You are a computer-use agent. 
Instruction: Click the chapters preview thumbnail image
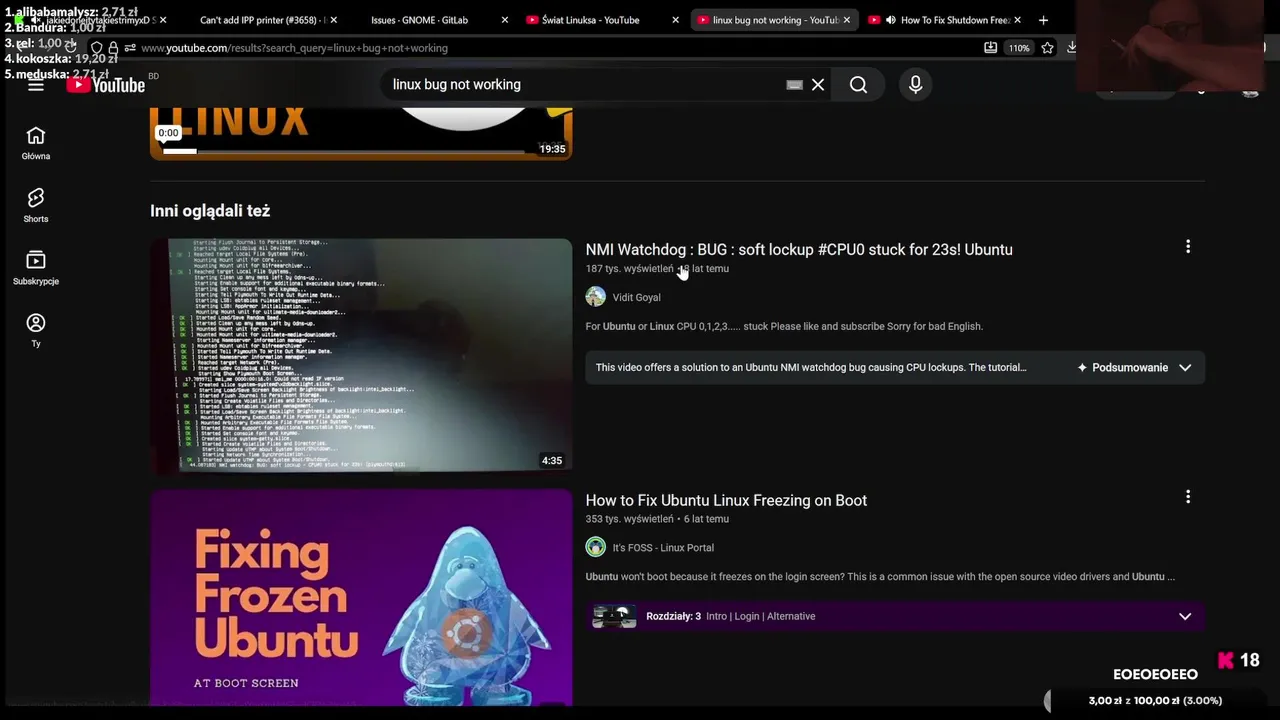pyautogui.click(x=614, y=616)
